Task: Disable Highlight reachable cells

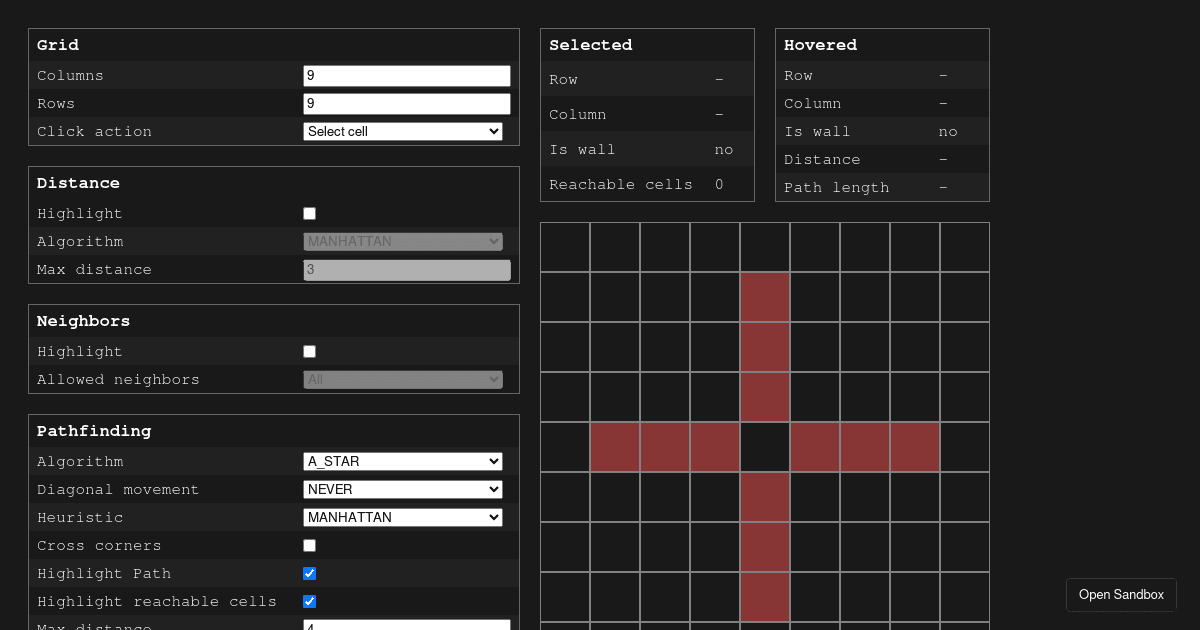Action: (309, 601)
